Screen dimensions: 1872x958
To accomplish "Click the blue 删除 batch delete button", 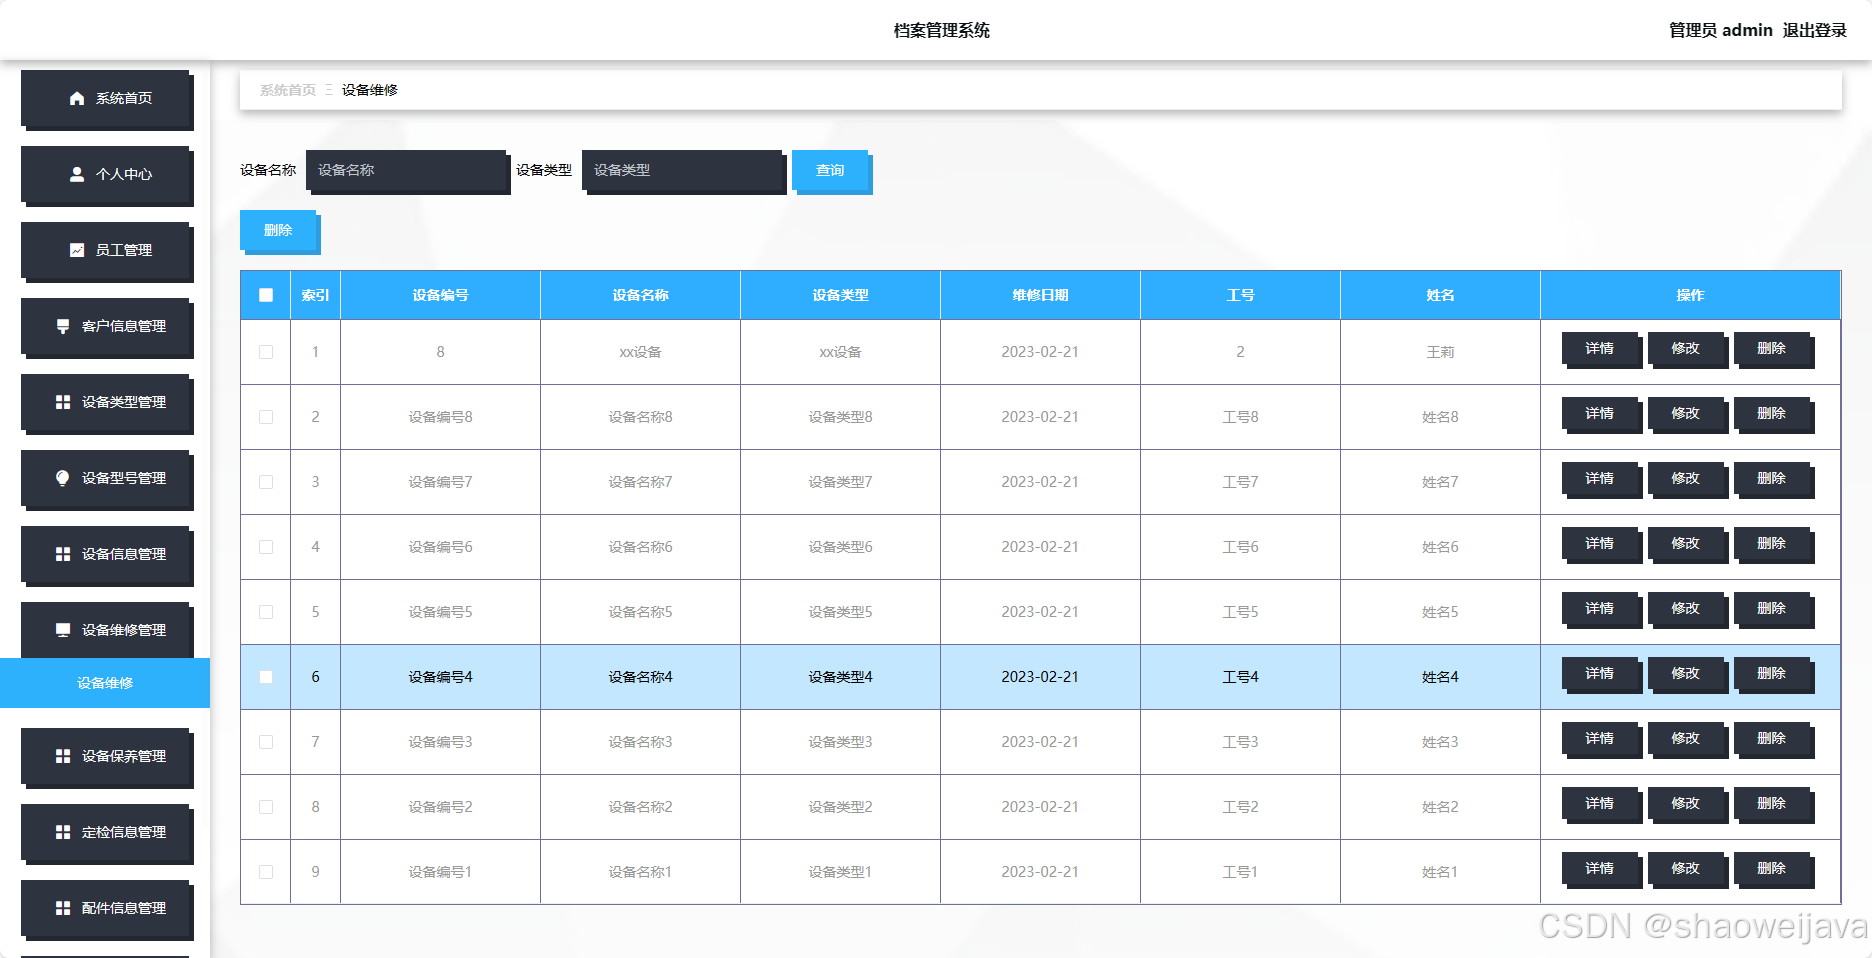I will pos(279,231).
